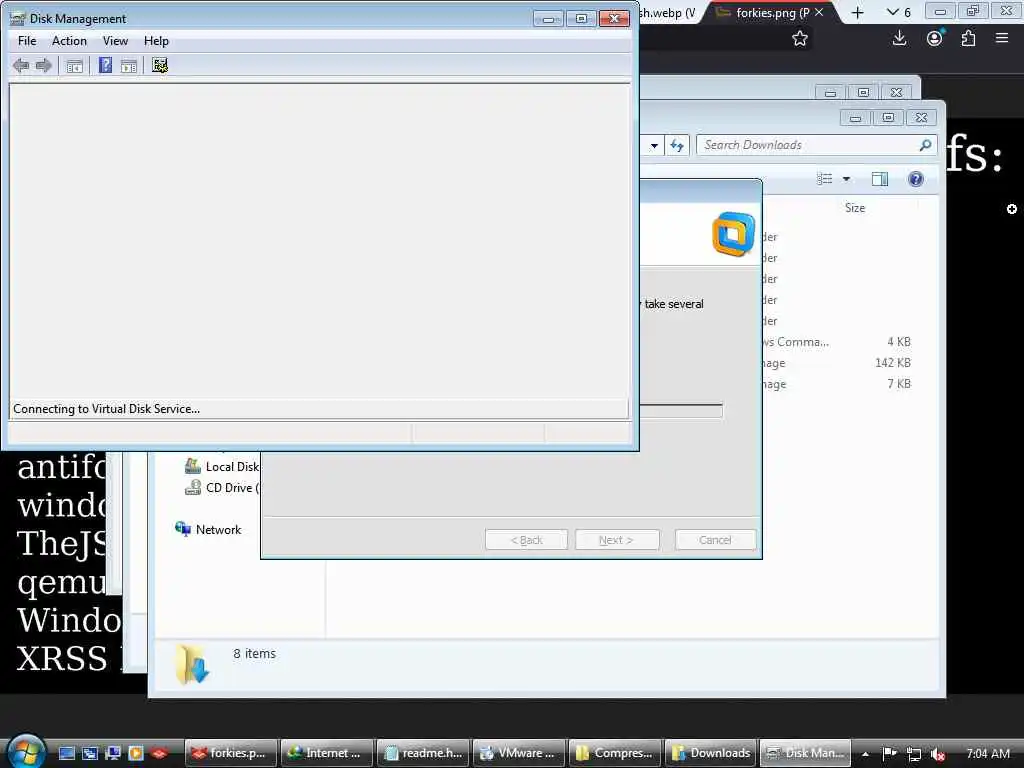The height and width of the screenshot is (768, 1024).
Task: Show hidden tray icons arrow
Action: [865, 754]
